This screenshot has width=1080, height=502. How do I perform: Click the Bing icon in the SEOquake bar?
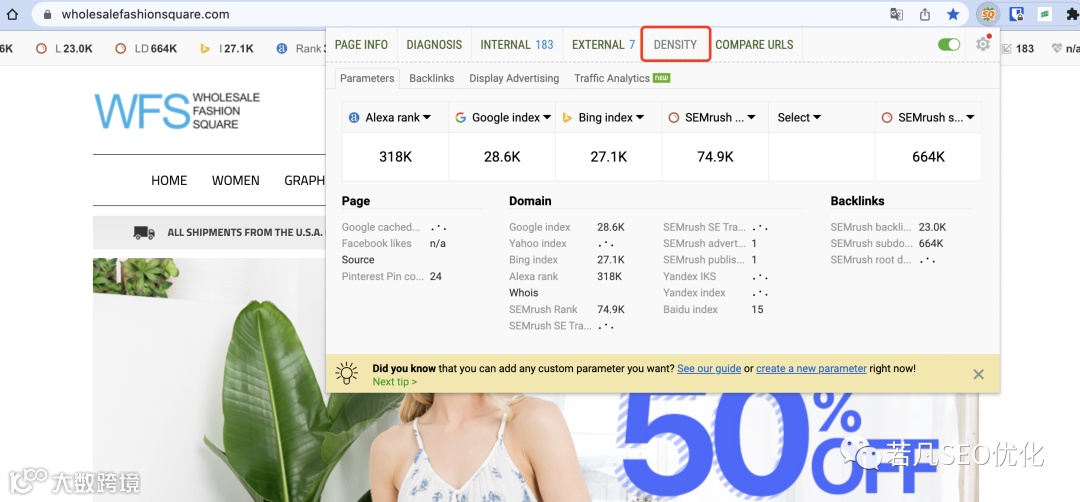(205, 49)
